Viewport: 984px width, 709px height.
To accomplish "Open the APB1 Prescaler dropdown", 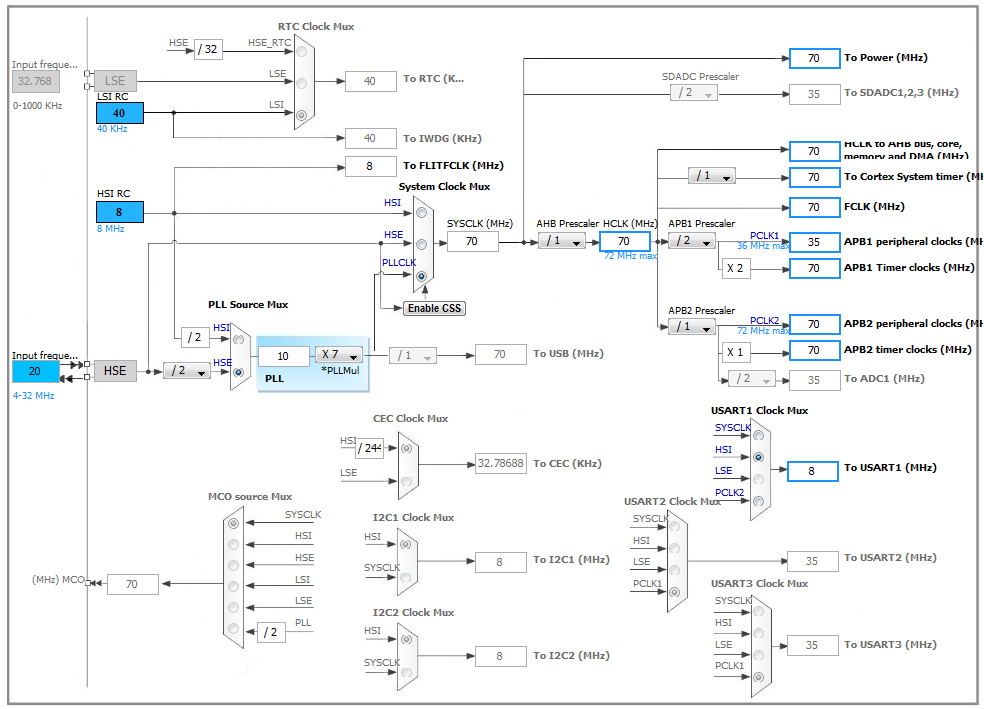I will [692, 241].
